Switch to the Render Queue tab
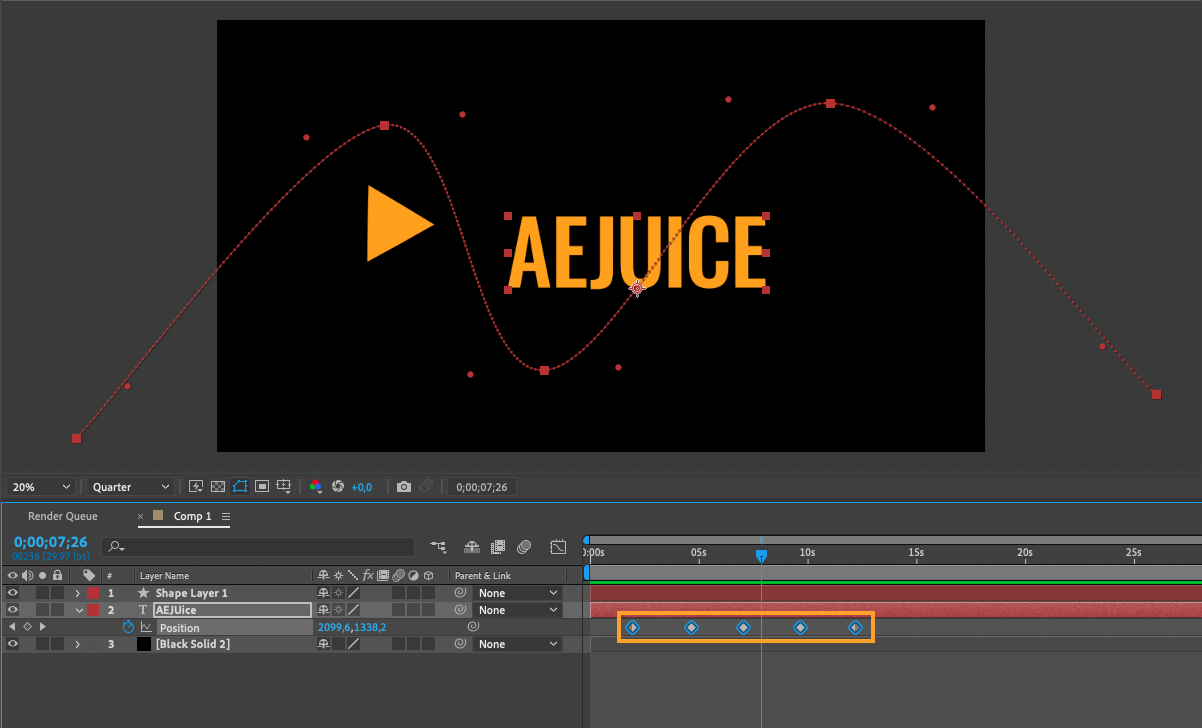The width and height of the screenshot is (1202, 728). click(63, 516)
